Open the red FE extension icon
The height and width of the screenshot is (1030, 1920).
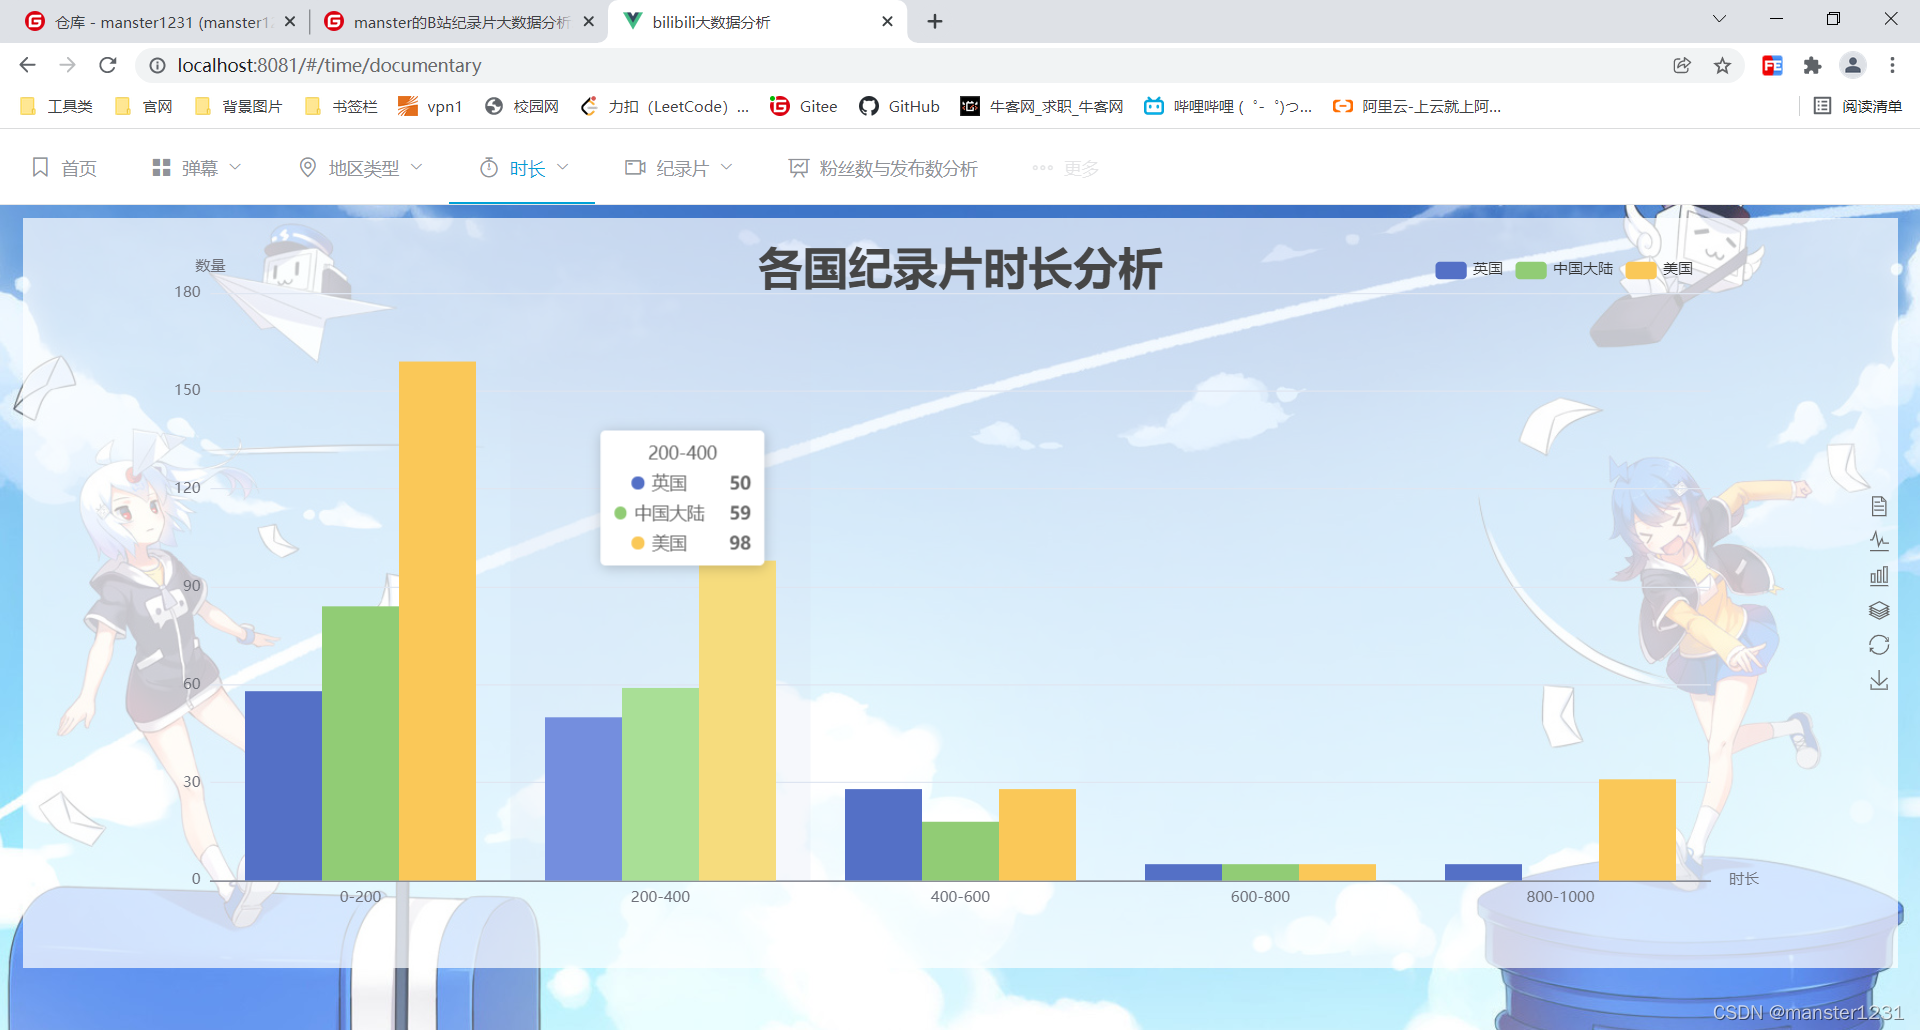1772,65
